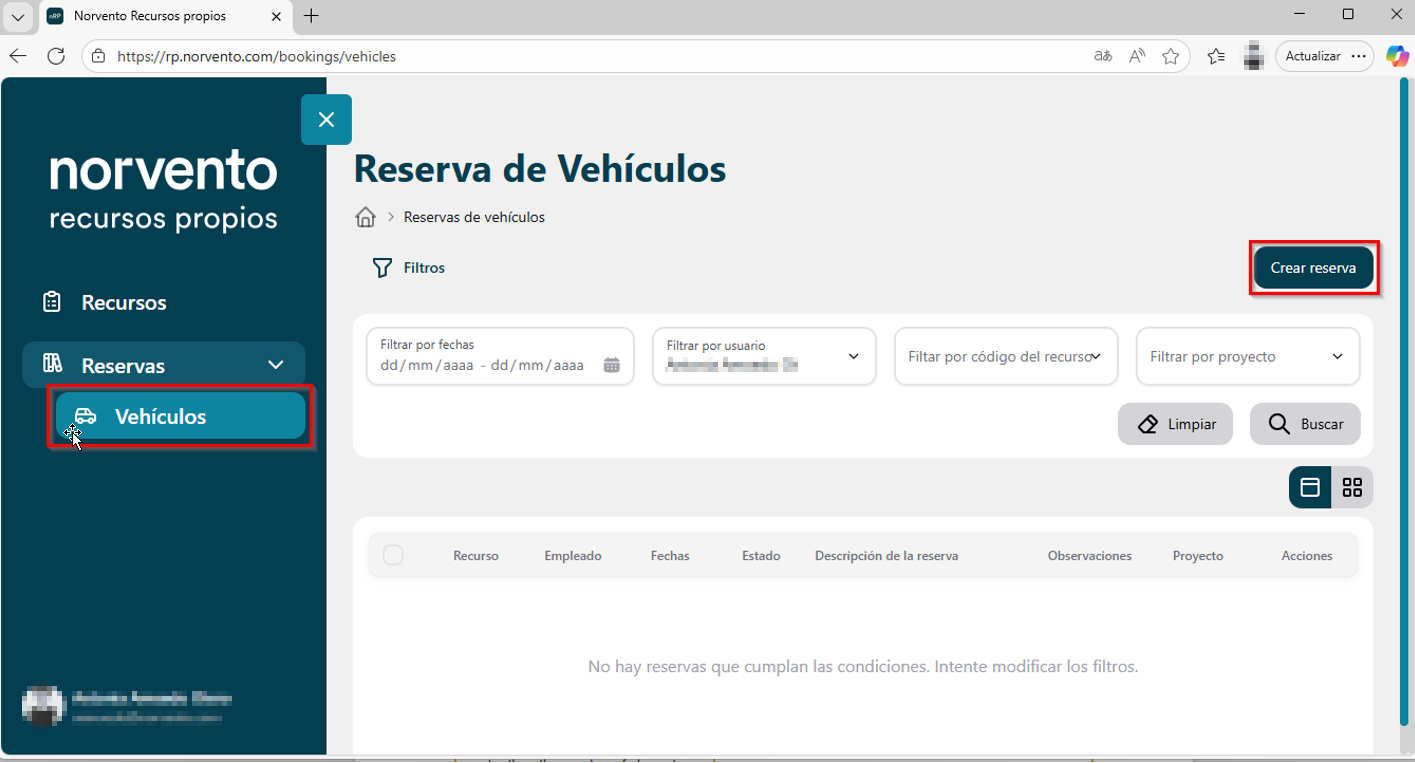Switch to table list view
The height and width of the screenshot is (763, 1415).
[x=1310, y=488]
